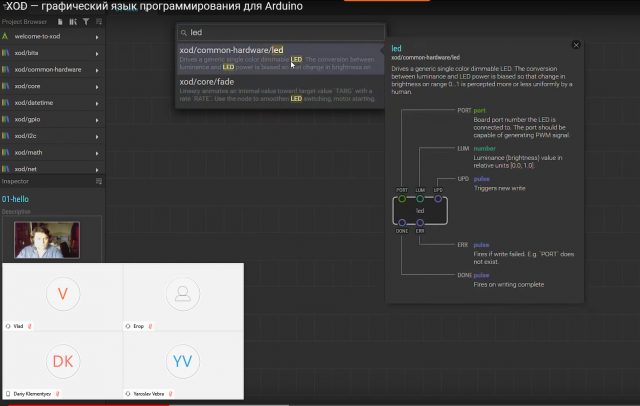Click the magnifier icon in search box
The height and width of the screenshot is (406, 640).
tap(184, 33)
